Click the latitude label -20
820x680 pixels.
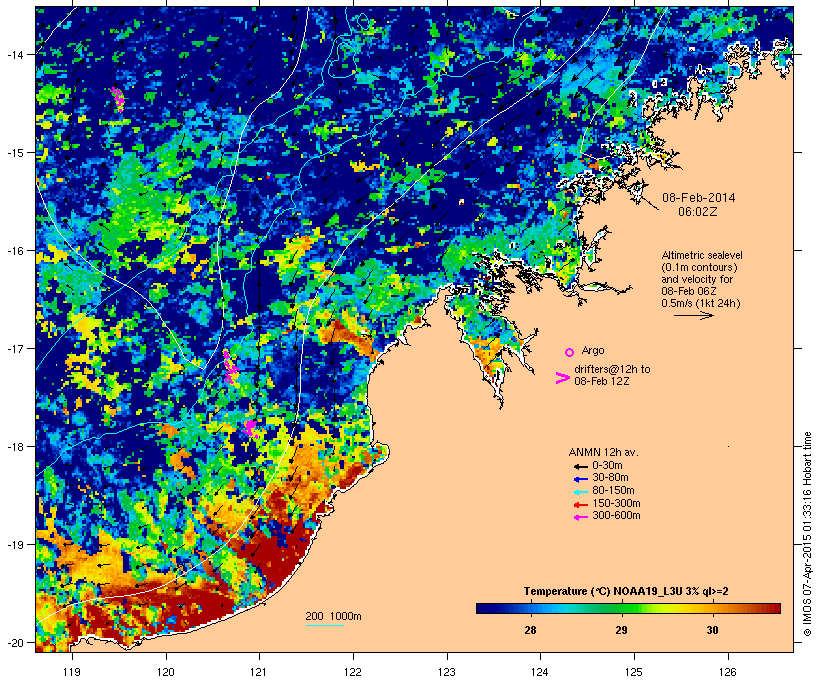(x=16, y=642)
